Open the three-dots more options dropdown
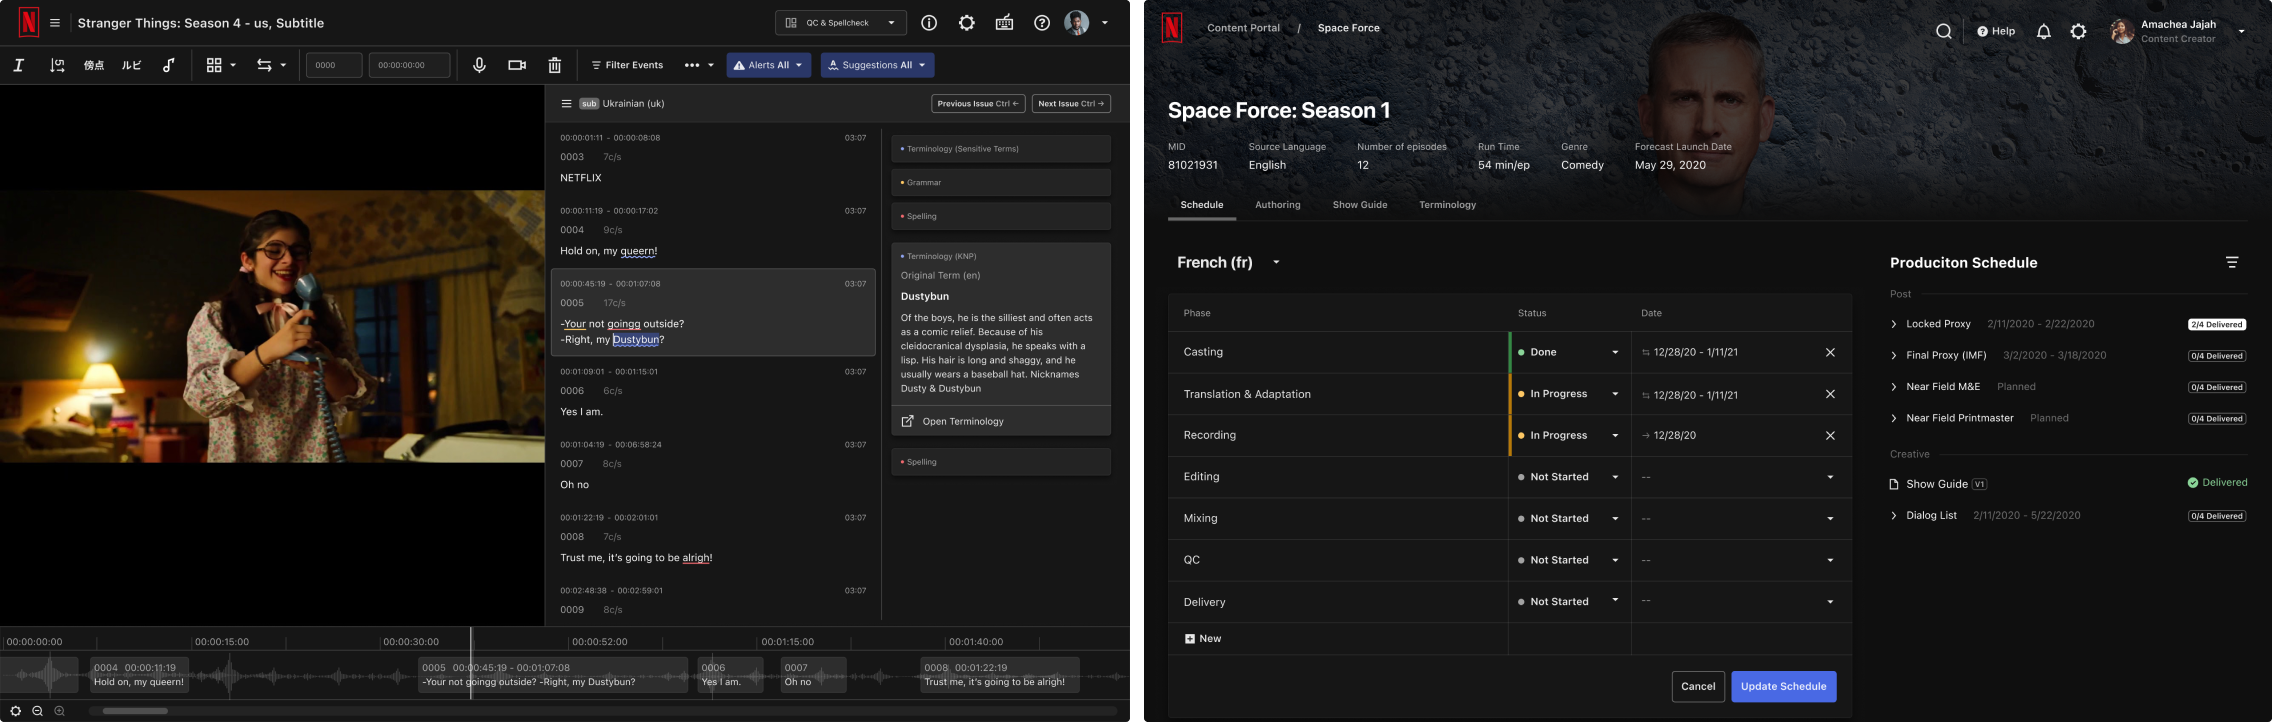Screen dimensions: 2272x722 click(699, 65)
